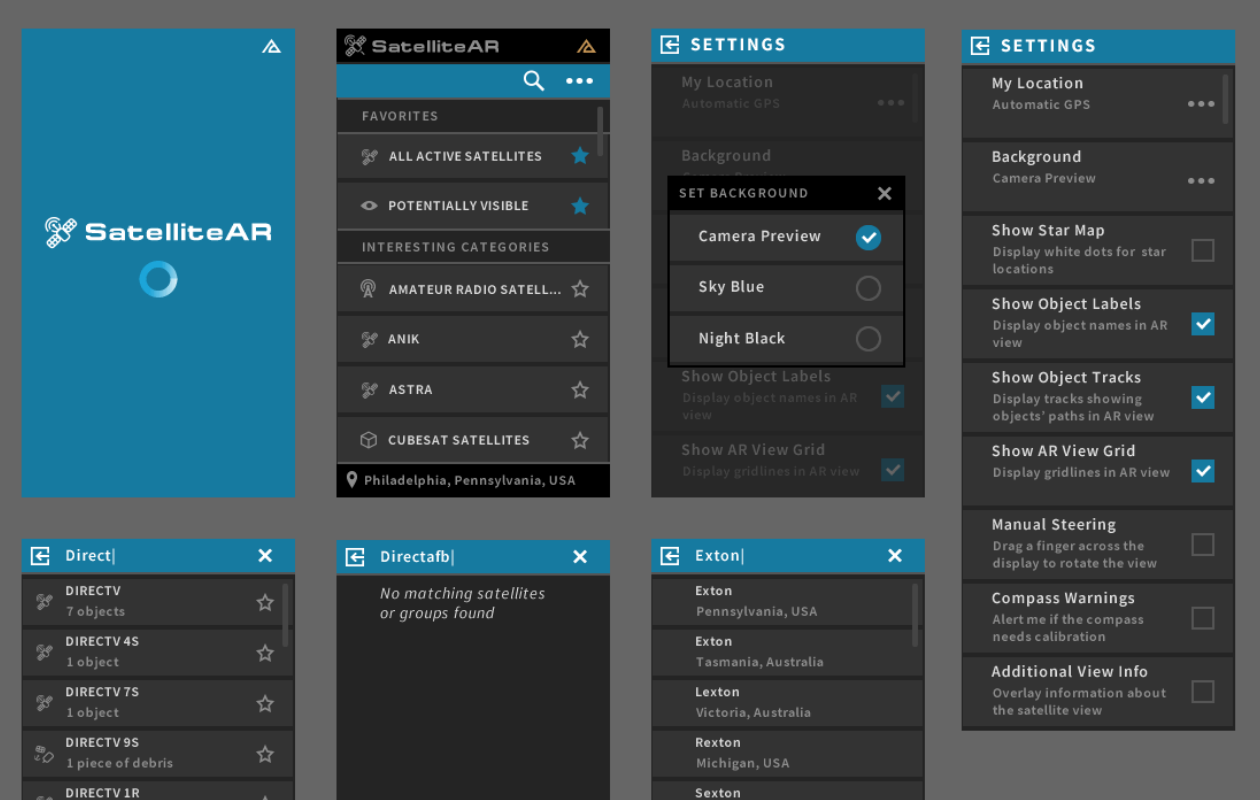Viewport: 1260px width, 800px height.
Task: Enable the Manual Steering checkbox
Action: point(1203,544)
